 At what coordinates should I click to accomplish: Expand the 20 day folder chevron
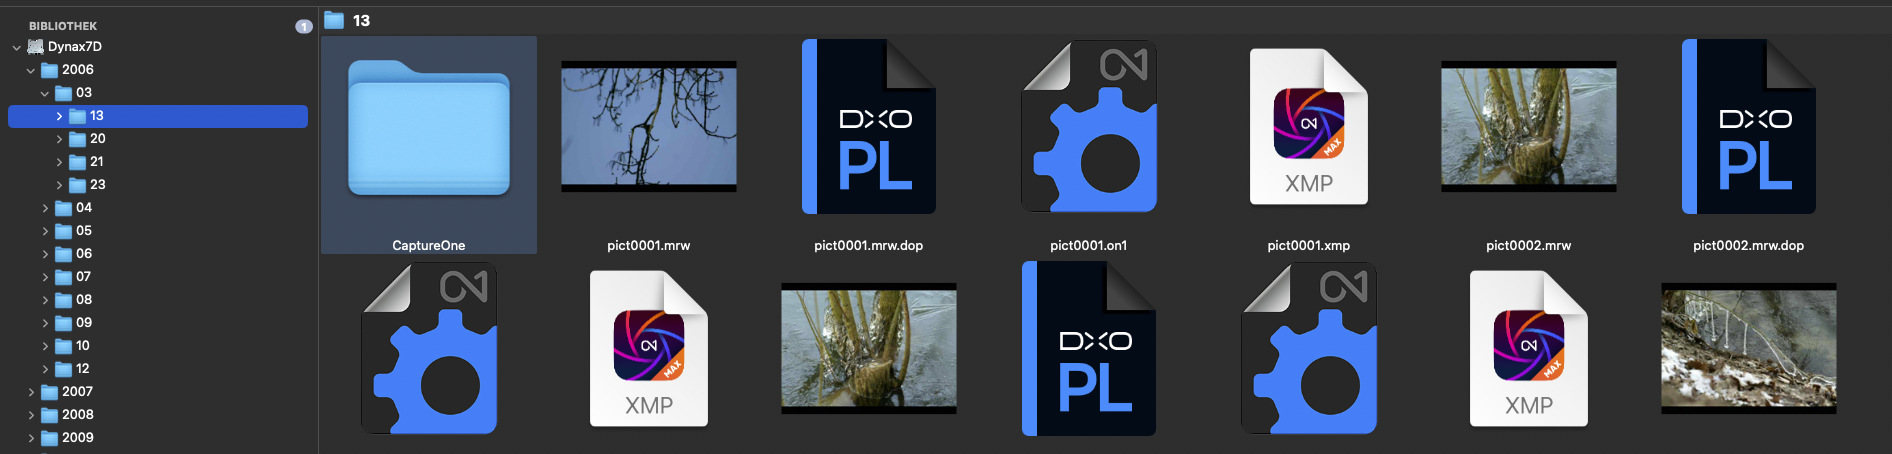coord(59,139)
